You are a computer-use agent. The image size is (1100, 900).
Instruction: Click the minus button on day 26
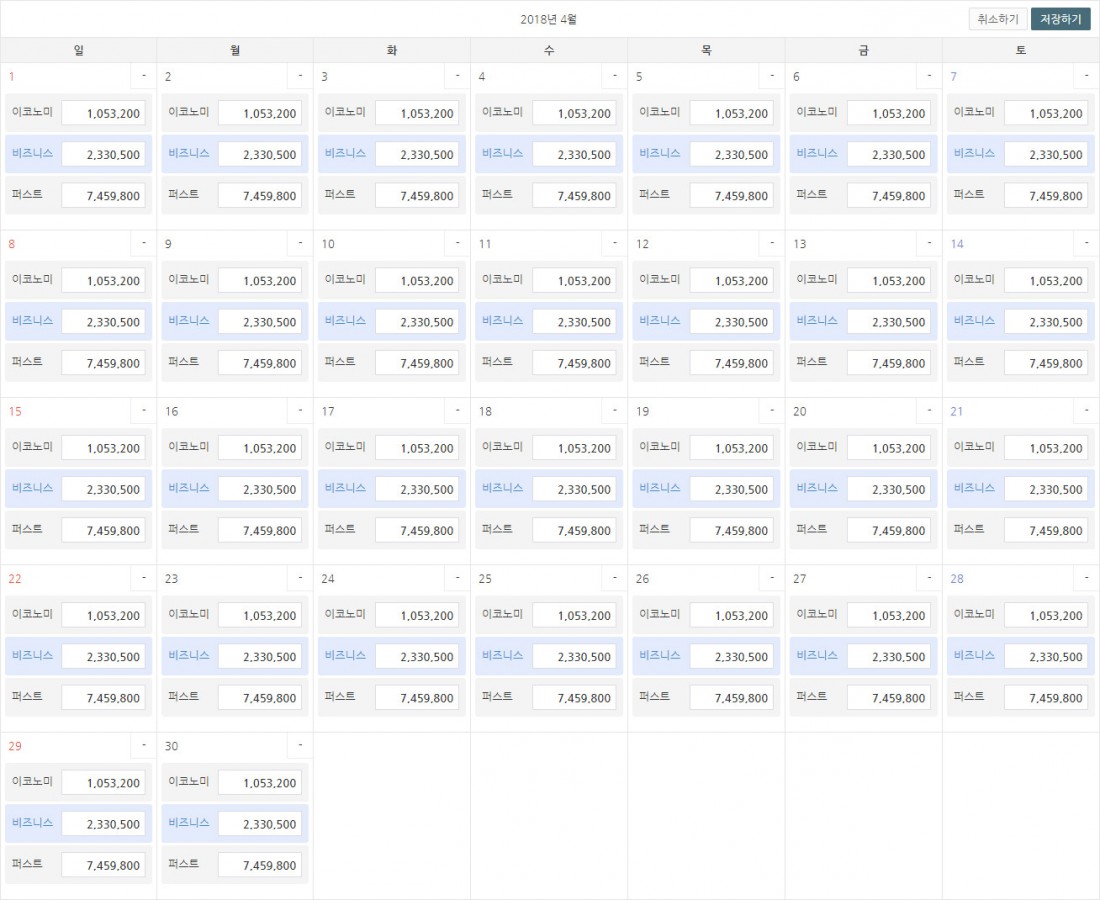pos(772,578)
